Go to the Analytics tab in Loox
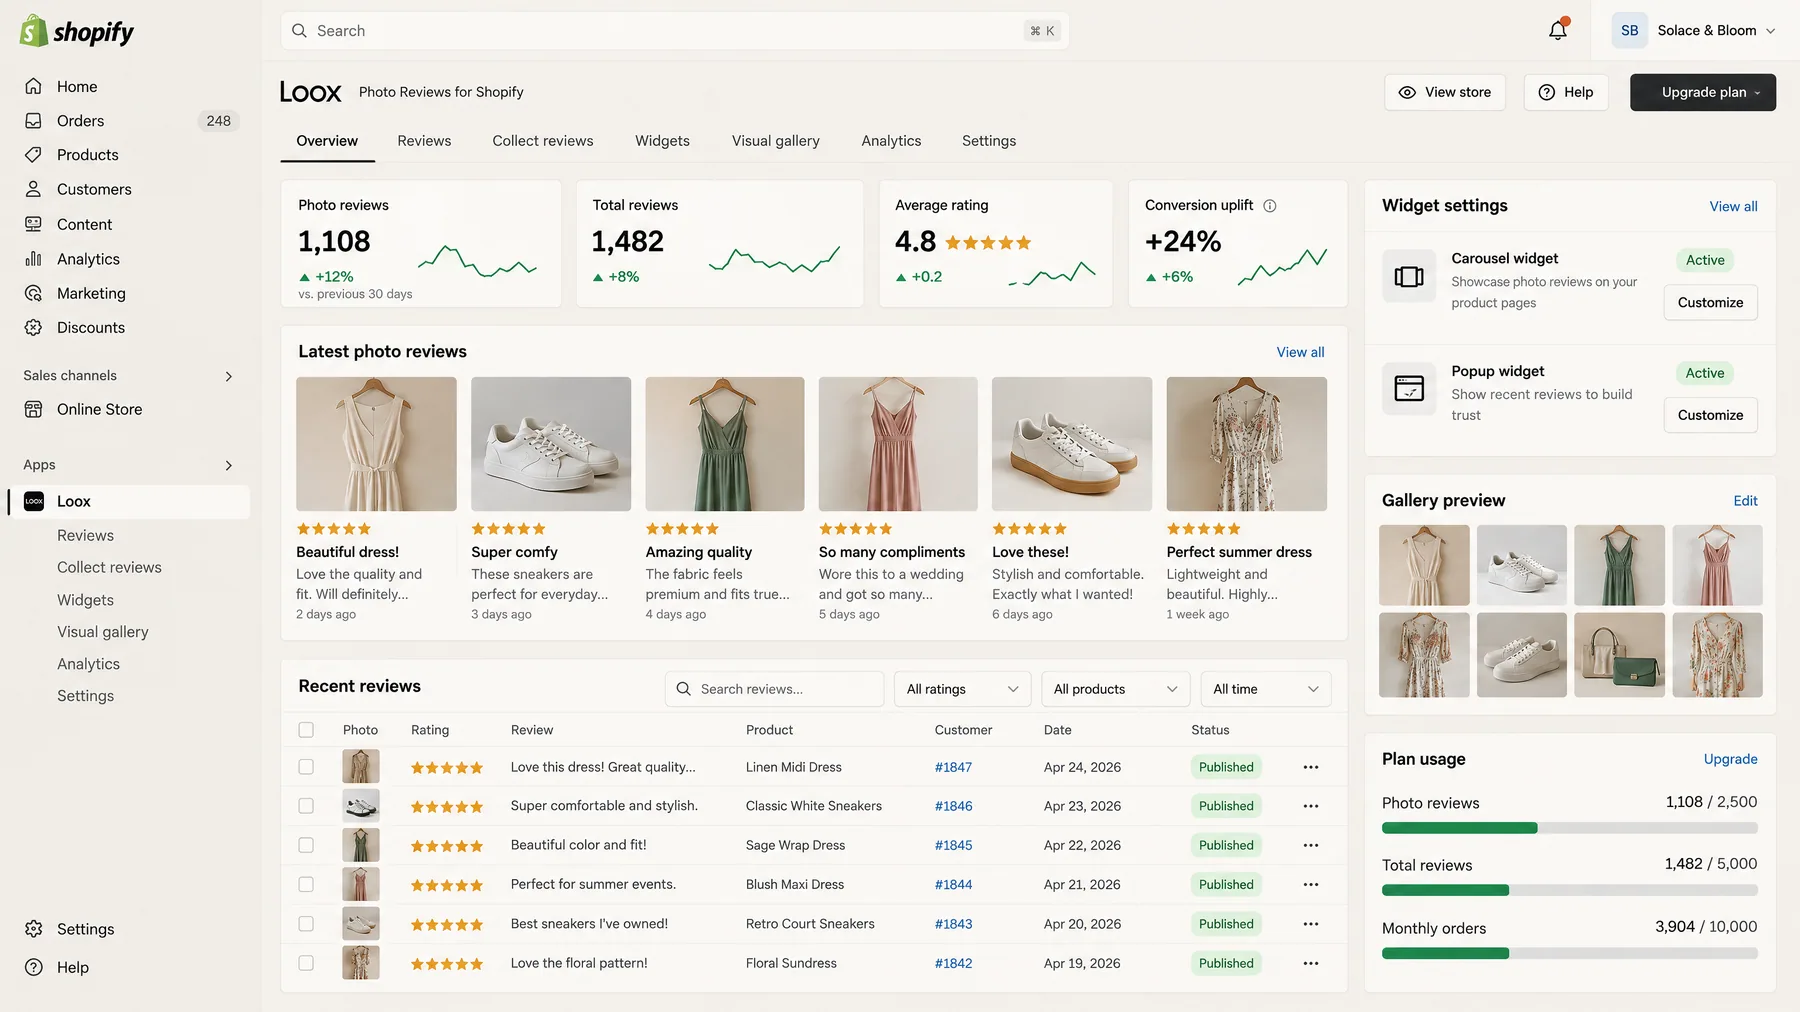This screenshot has width=1800, height=1012. click(891, 141)
